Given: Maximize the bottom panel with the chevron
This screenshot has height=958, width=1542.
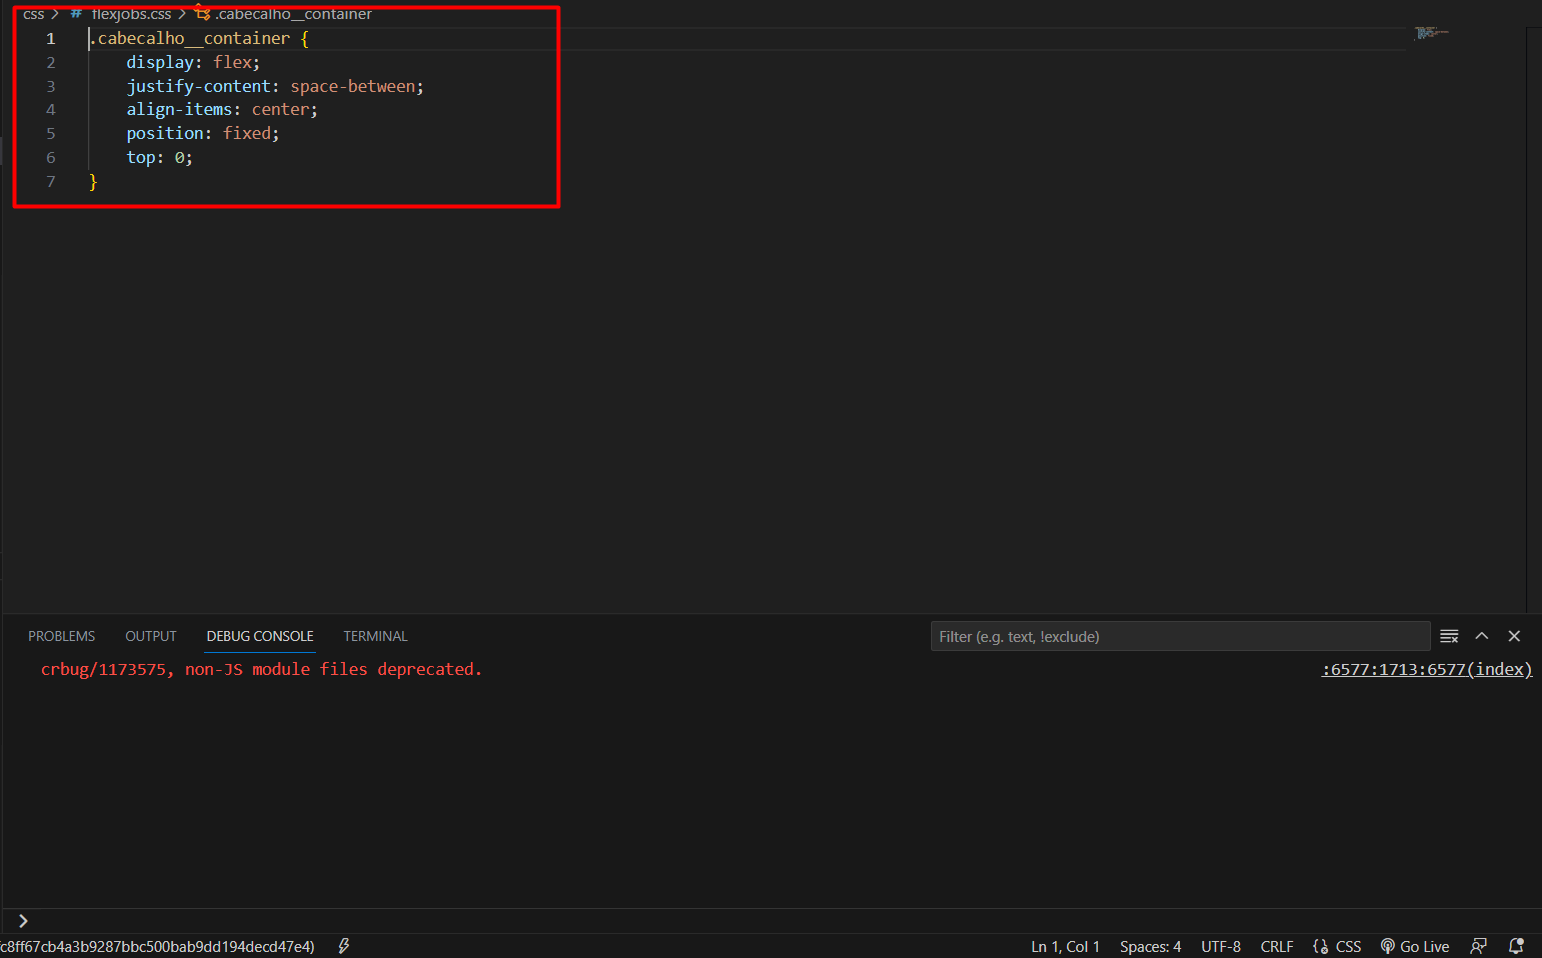Looking at the screenshot, I should point(1482,636).
